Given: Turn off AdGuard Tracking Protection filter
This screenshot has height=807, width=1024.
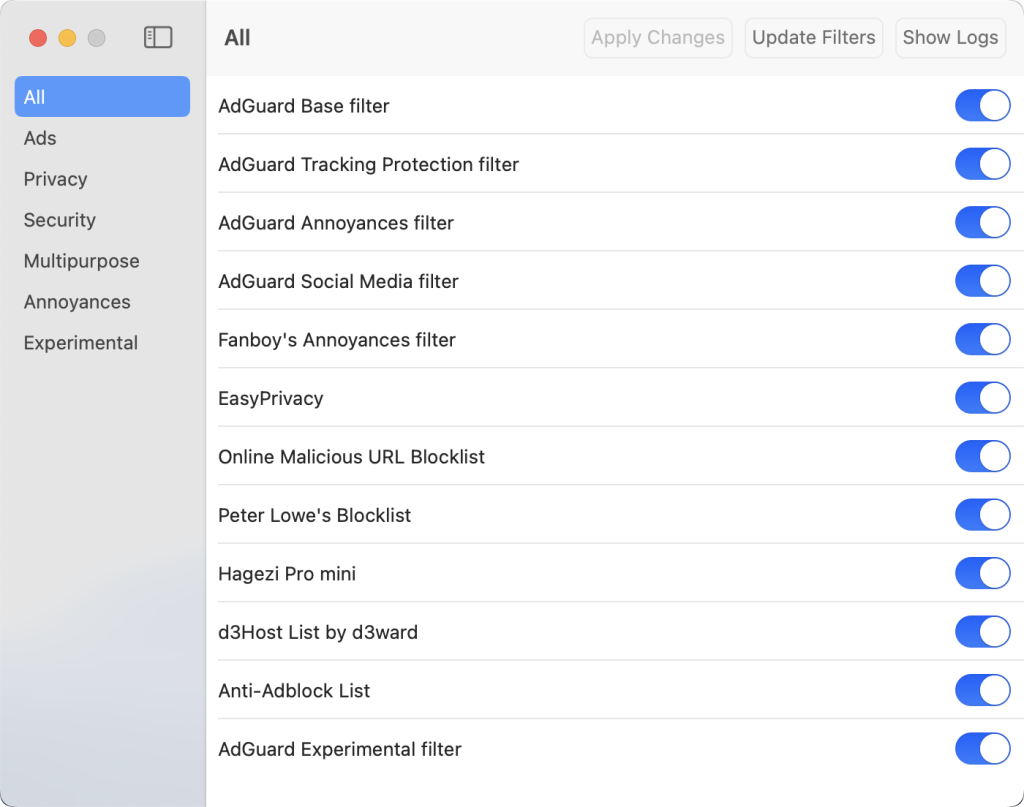Looking at the screenshot, I should [x=982, y=164].
